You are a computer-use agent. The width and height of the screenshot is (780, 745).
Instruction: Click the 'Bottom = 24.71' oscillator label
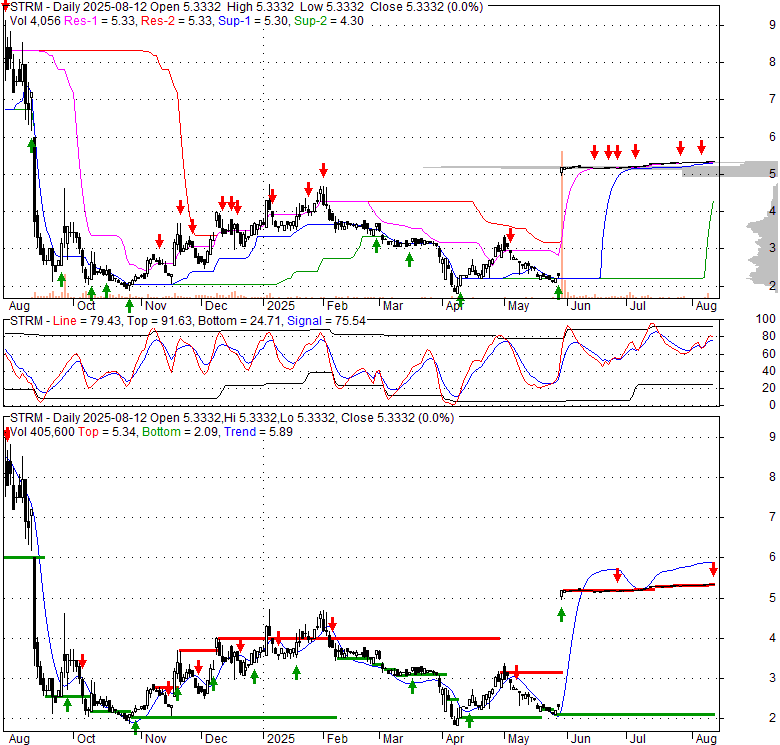240,321
